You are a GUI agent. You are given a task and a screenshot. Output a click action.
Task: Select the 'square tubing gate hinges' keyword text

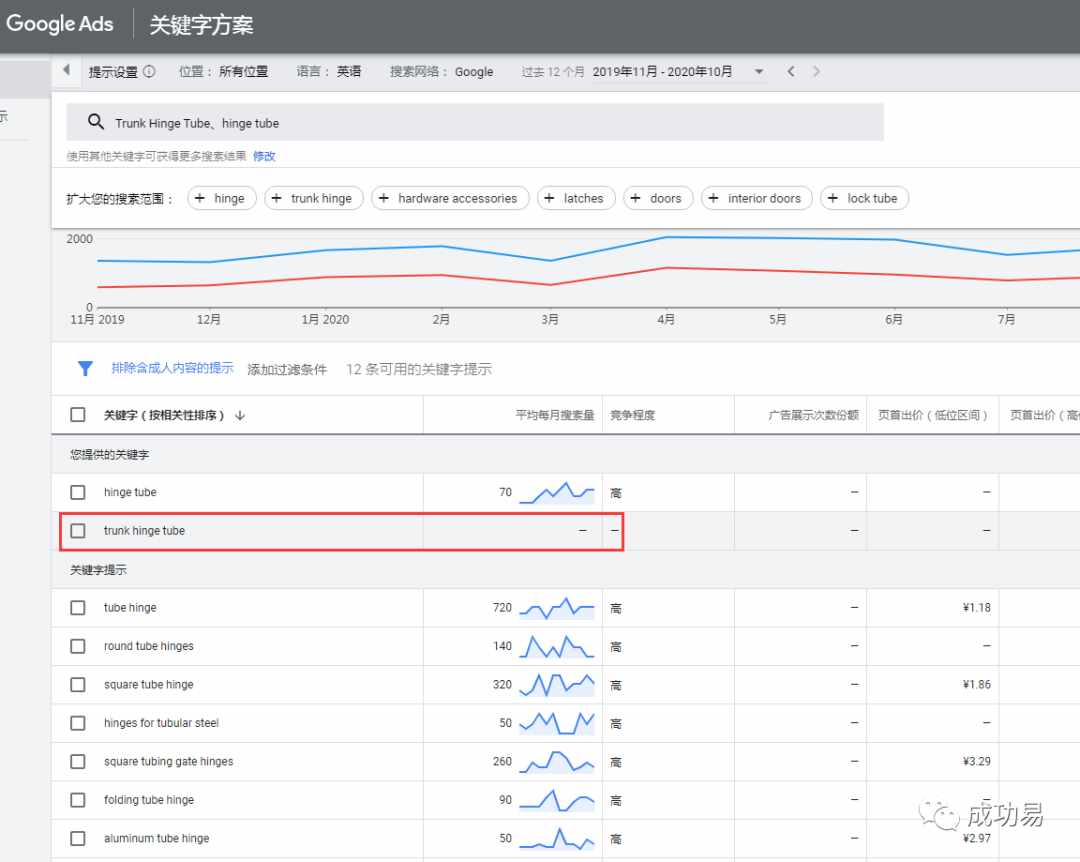169,761
